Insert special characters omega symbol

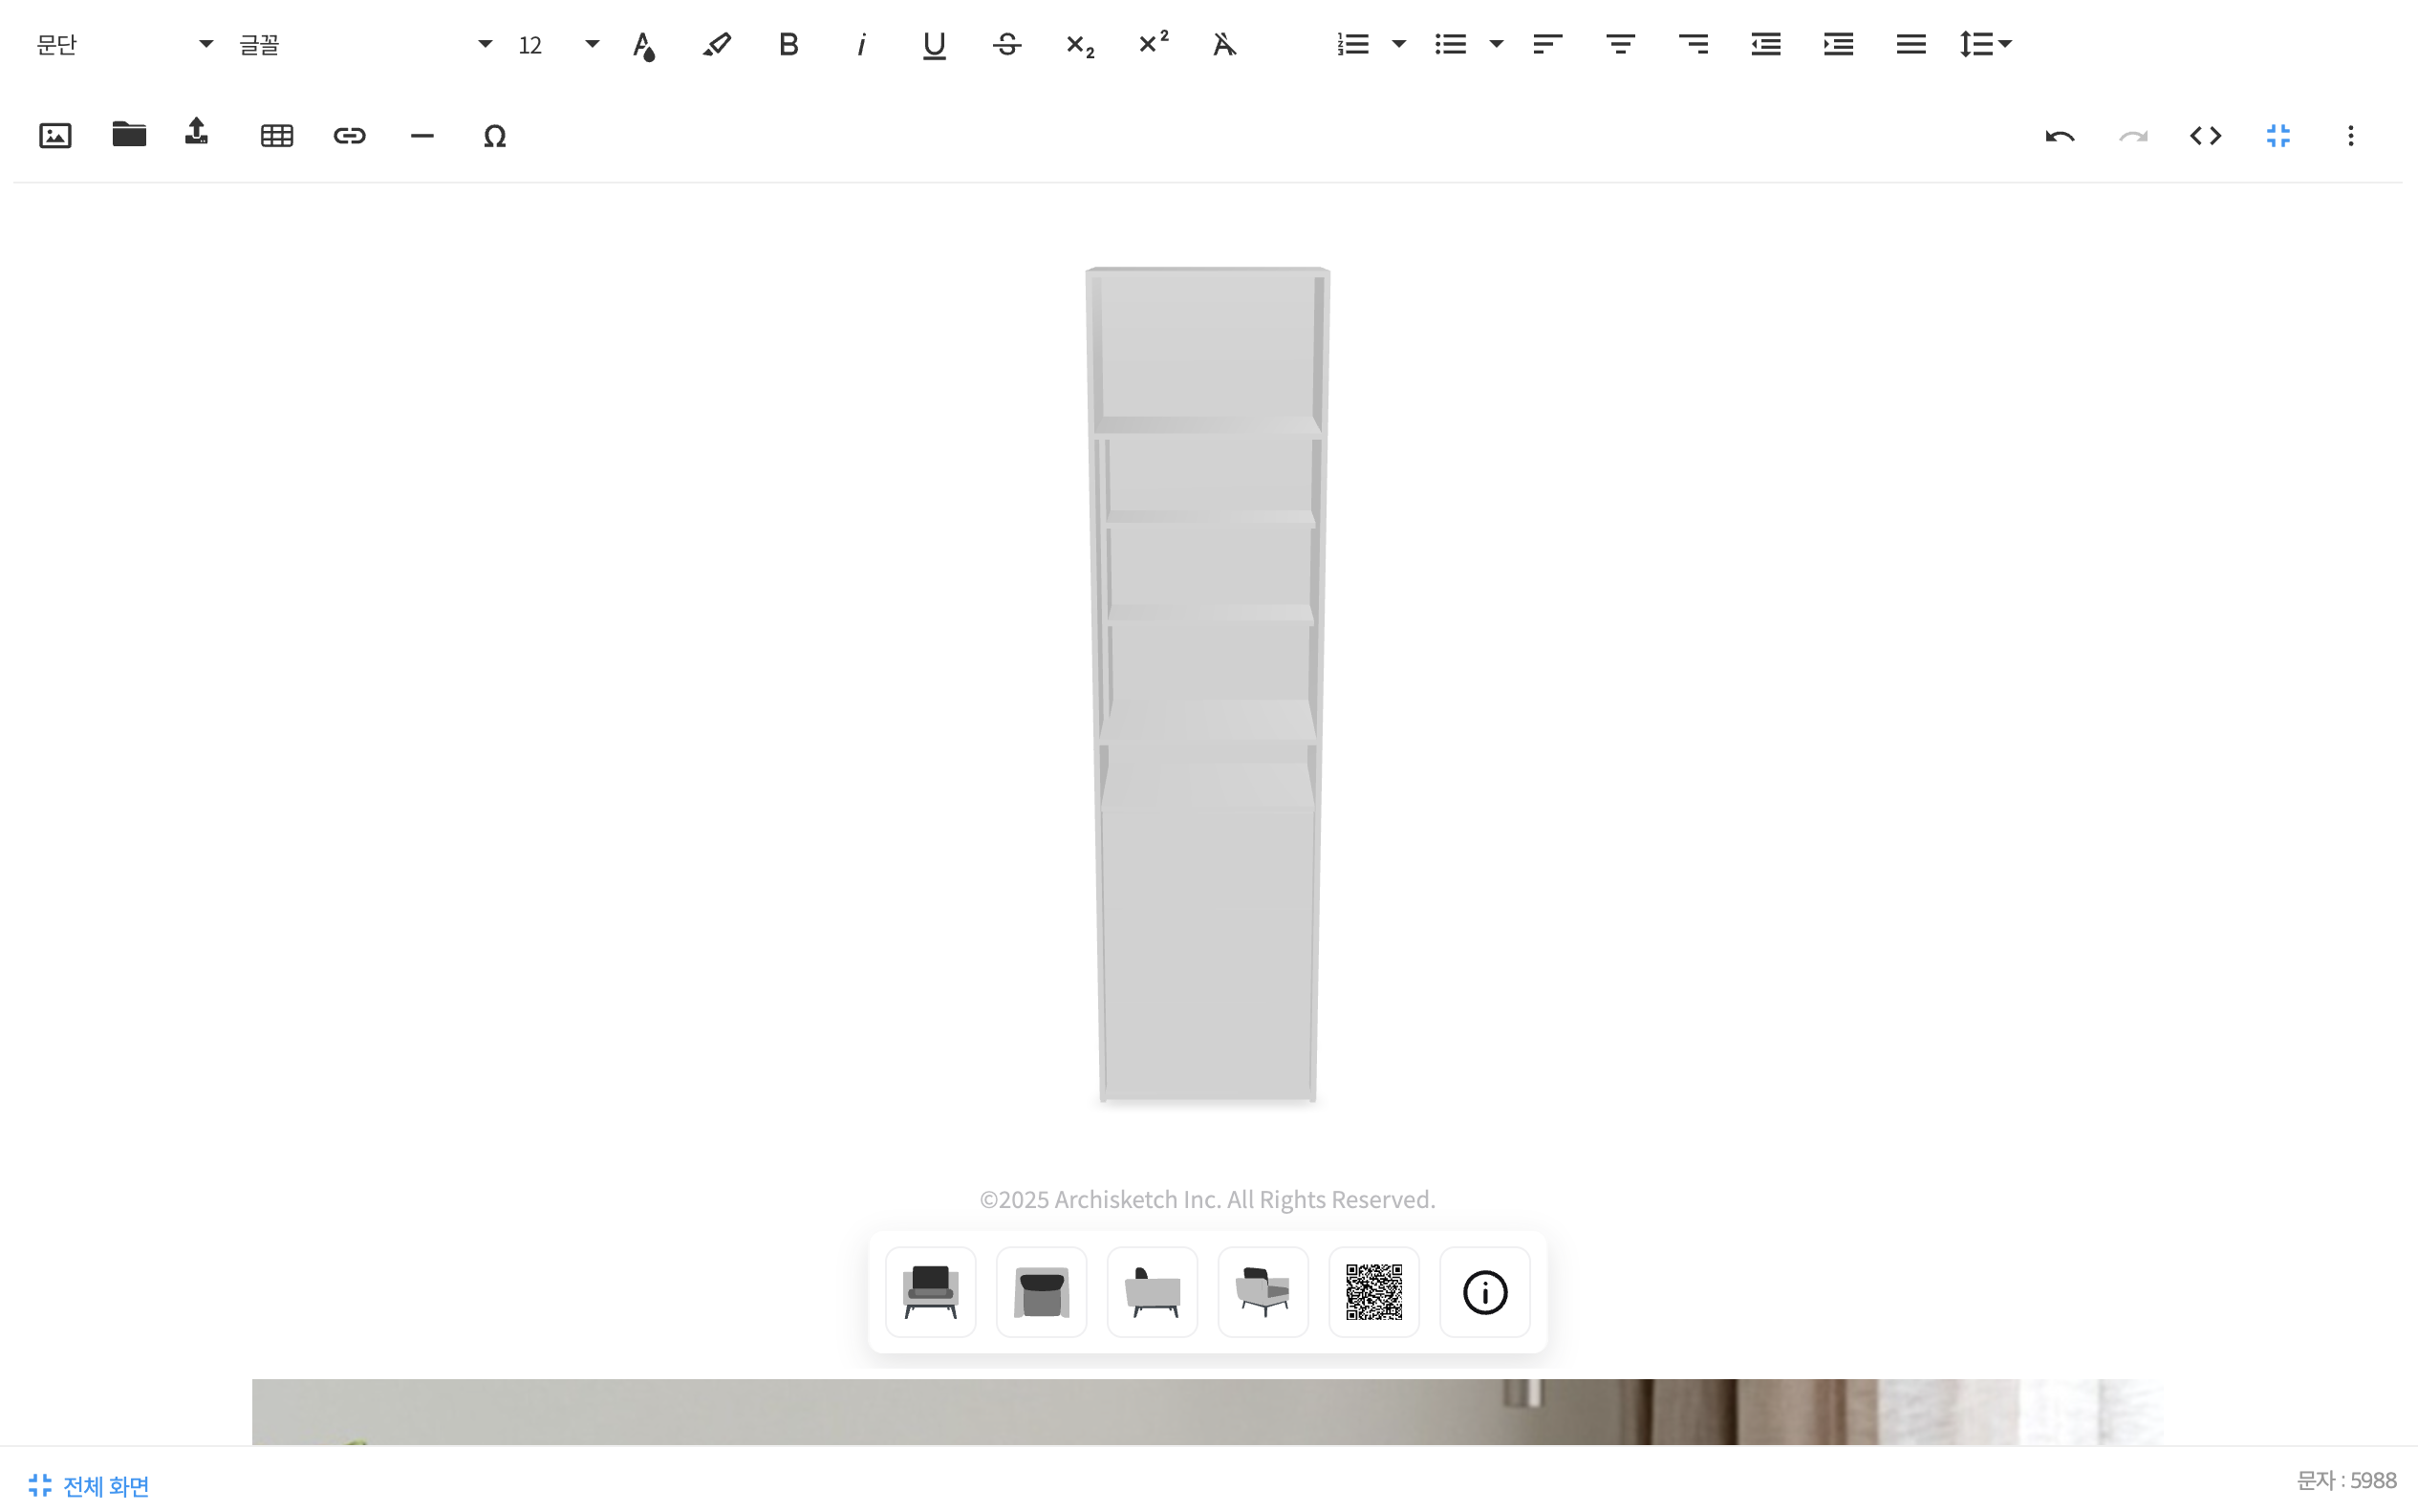point(495,136)
